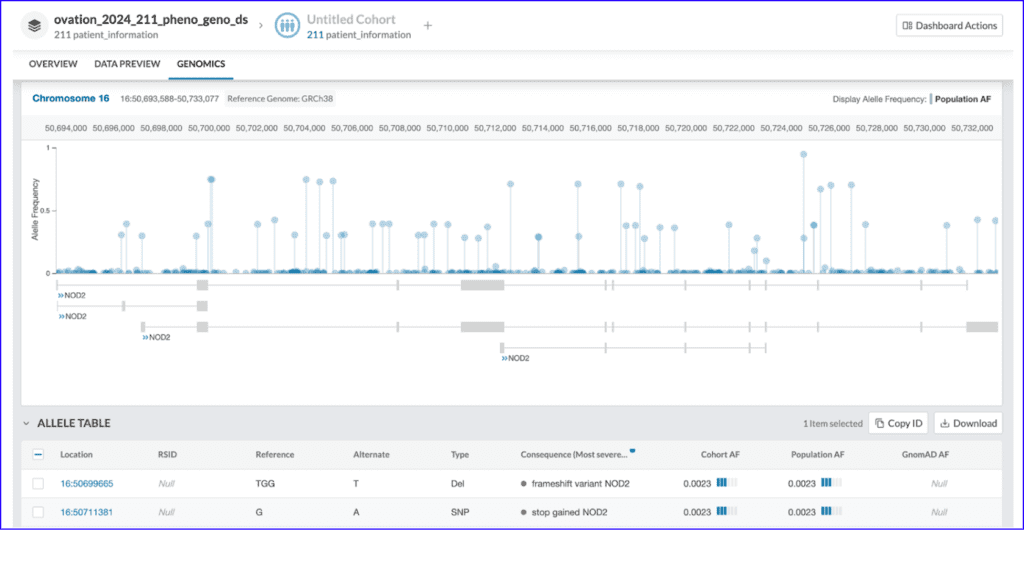Viewport: 1024px width, 570px height.
Task: Click the RSID column header
Action: pyautogui.click(x=167, y=454)
